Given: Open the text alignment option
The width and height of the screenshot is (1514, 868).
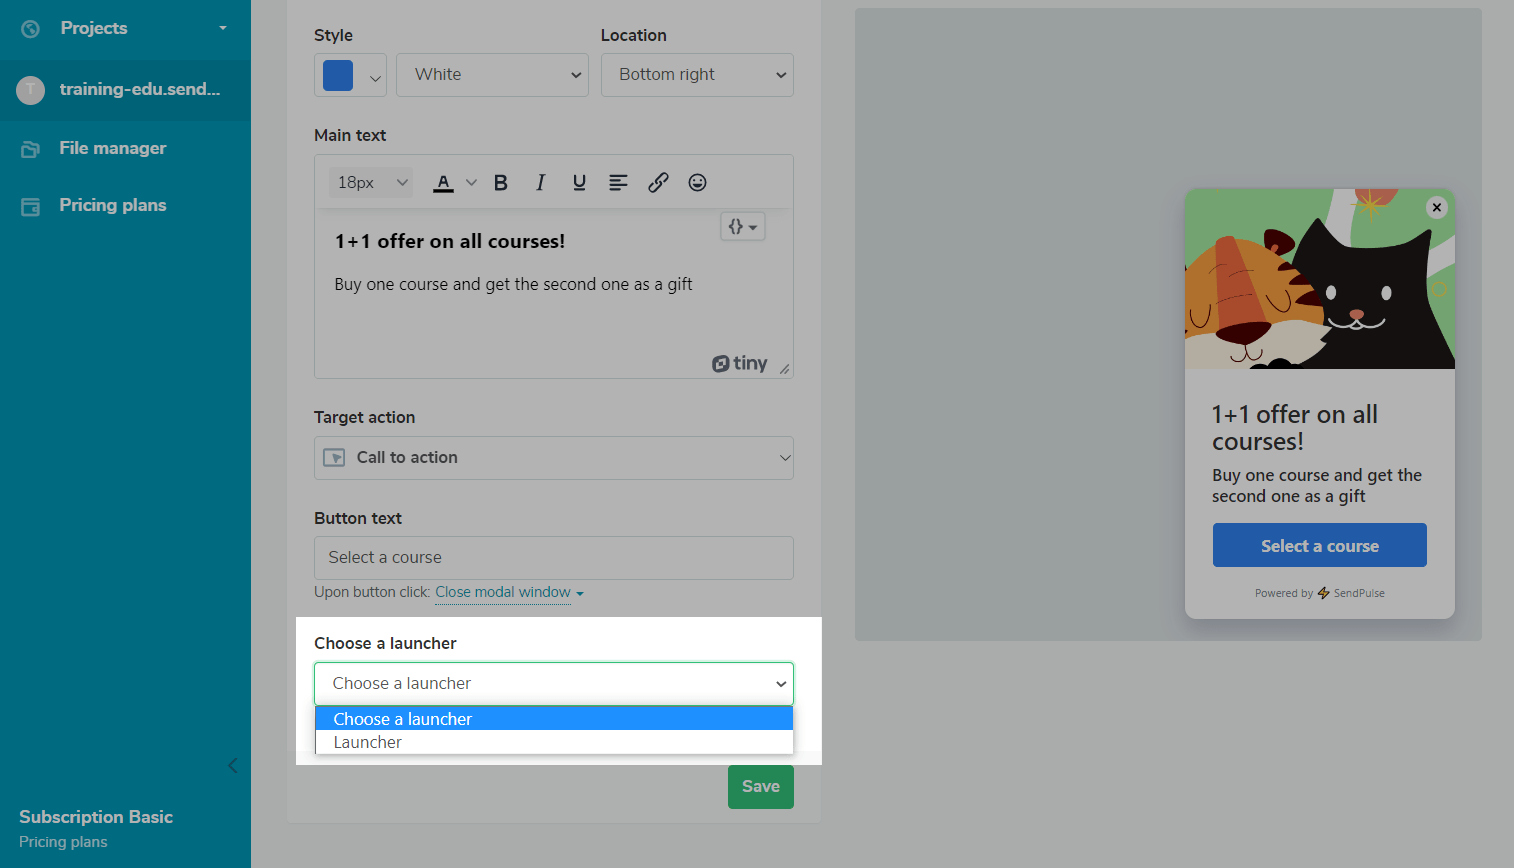Looking at the screenshot, I should pyautogui.click(x=619, y=182).
